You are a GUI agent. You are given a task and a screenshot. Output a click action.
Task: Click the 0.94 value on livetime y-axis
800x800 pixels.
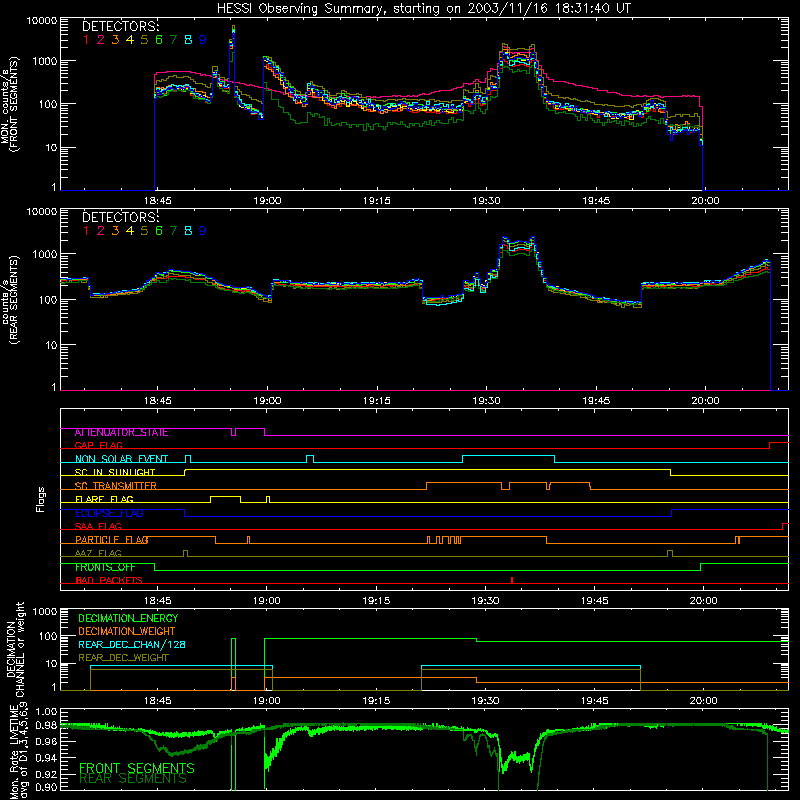coord(47,757)
